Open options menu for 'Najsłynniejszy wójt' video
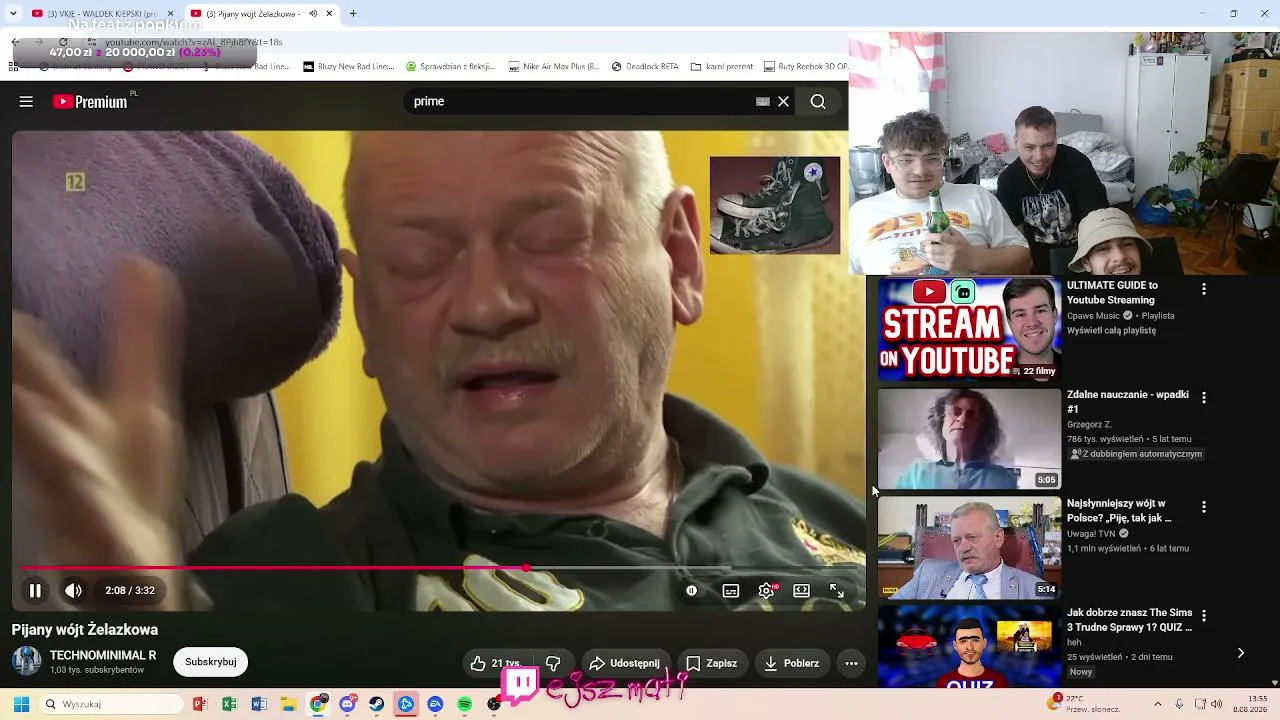 point(1204,507)
